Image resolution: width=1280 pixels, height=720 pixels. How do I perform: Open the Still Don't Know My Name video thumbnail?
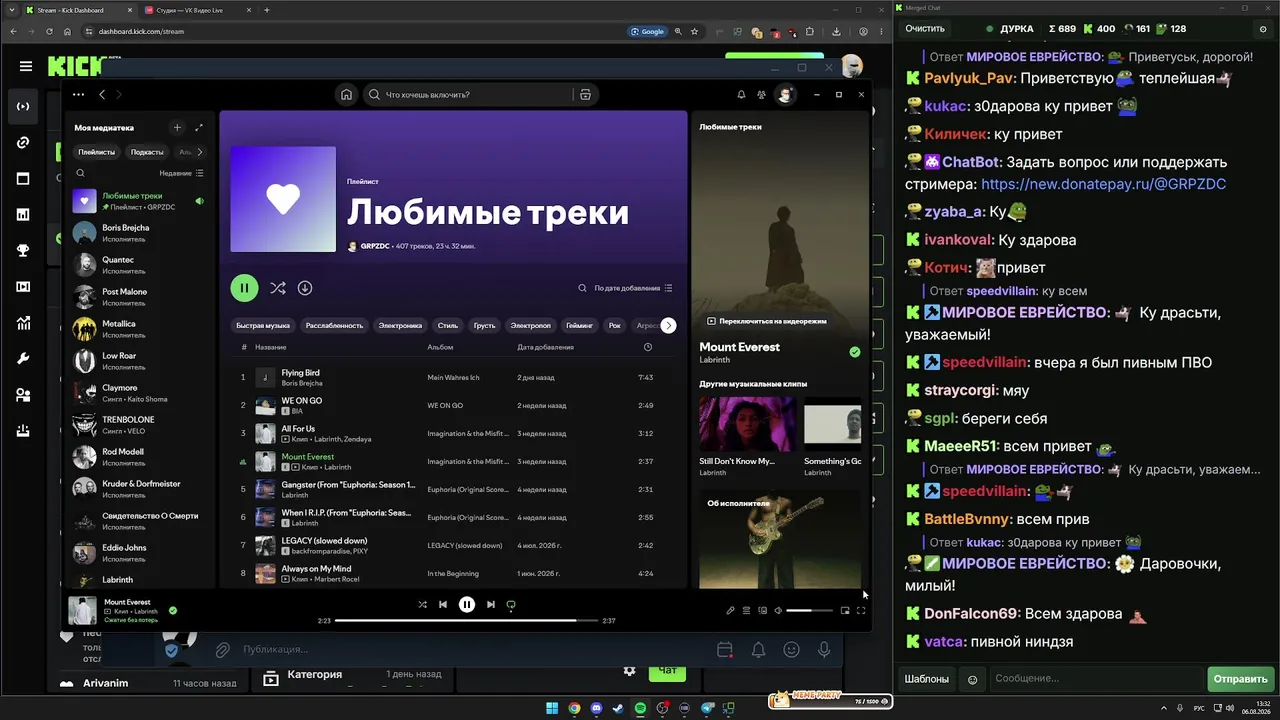click(x=748, y=424)
